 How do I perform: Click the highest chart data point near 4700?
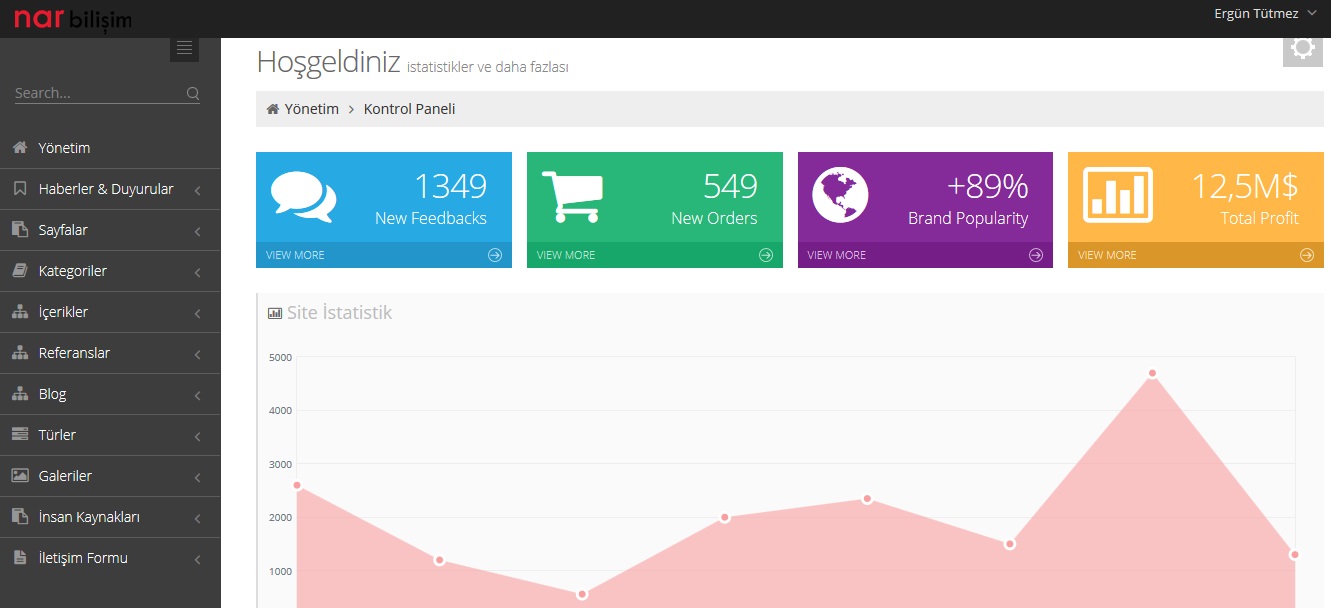click(1152, 373)
